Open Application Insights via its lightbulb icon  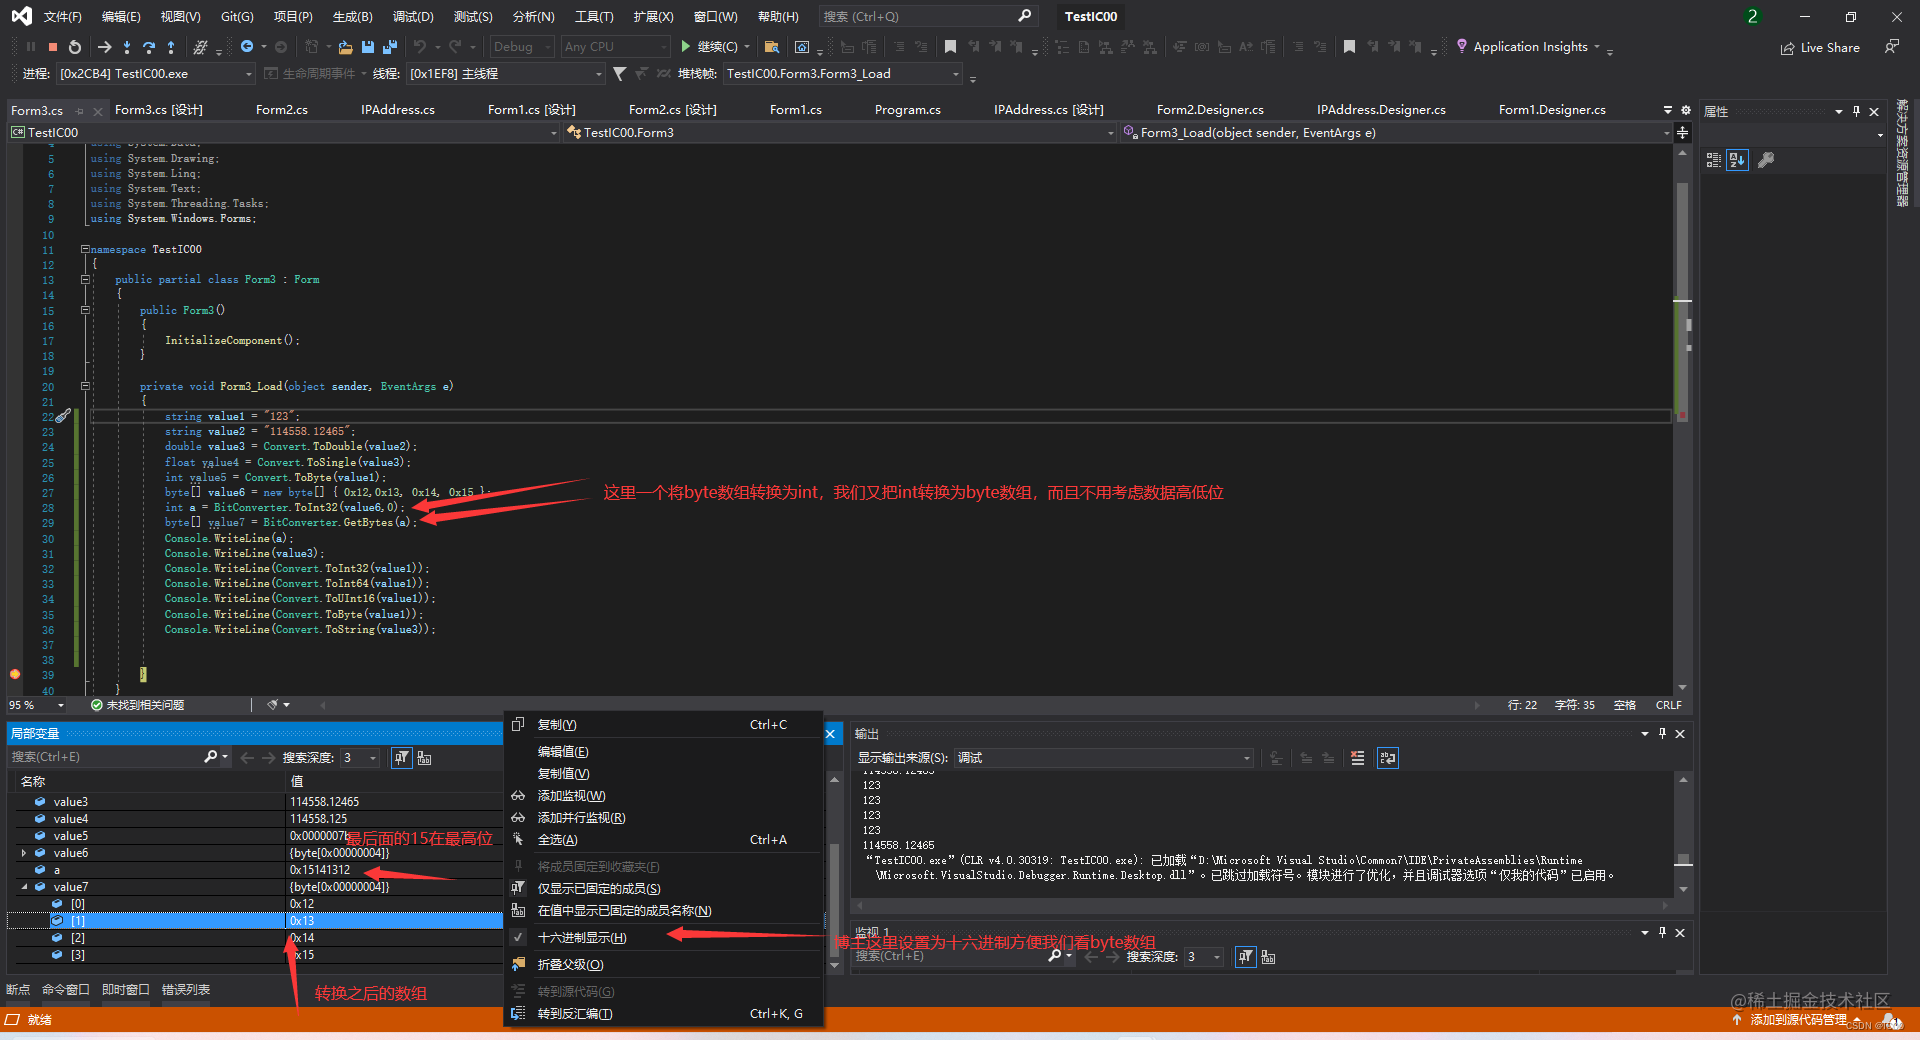point(1462,47)
